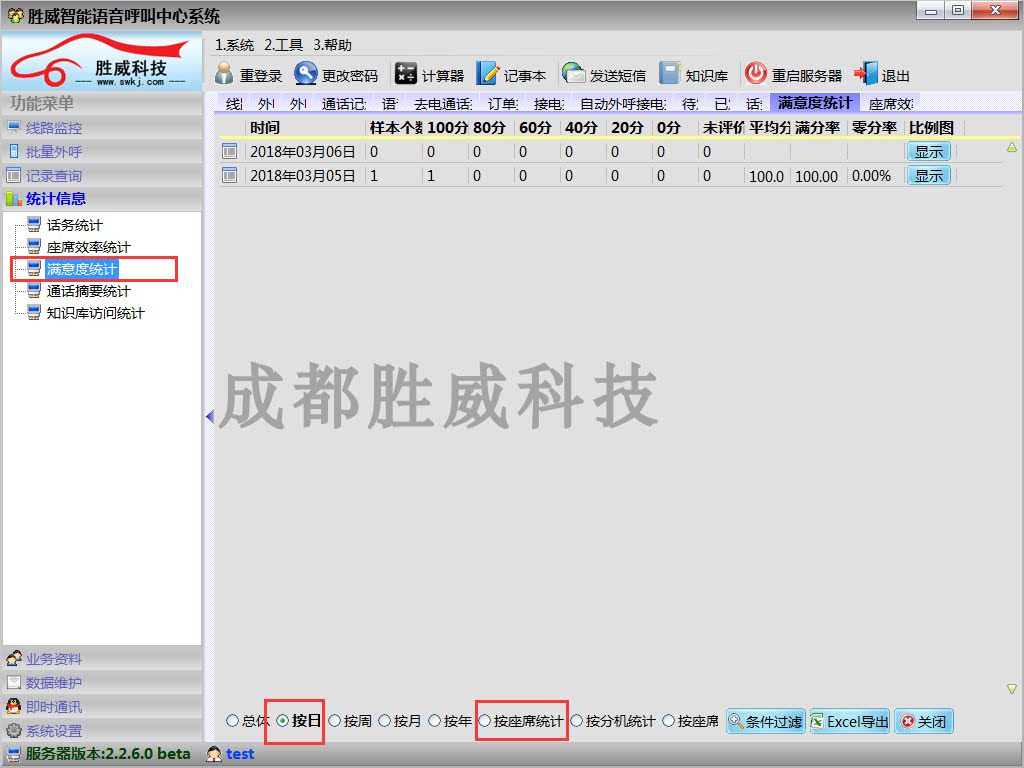This screenshot has height=768, width=1024.
Task: Click the 统计信息 chart icon
Action: coord(14,199)
